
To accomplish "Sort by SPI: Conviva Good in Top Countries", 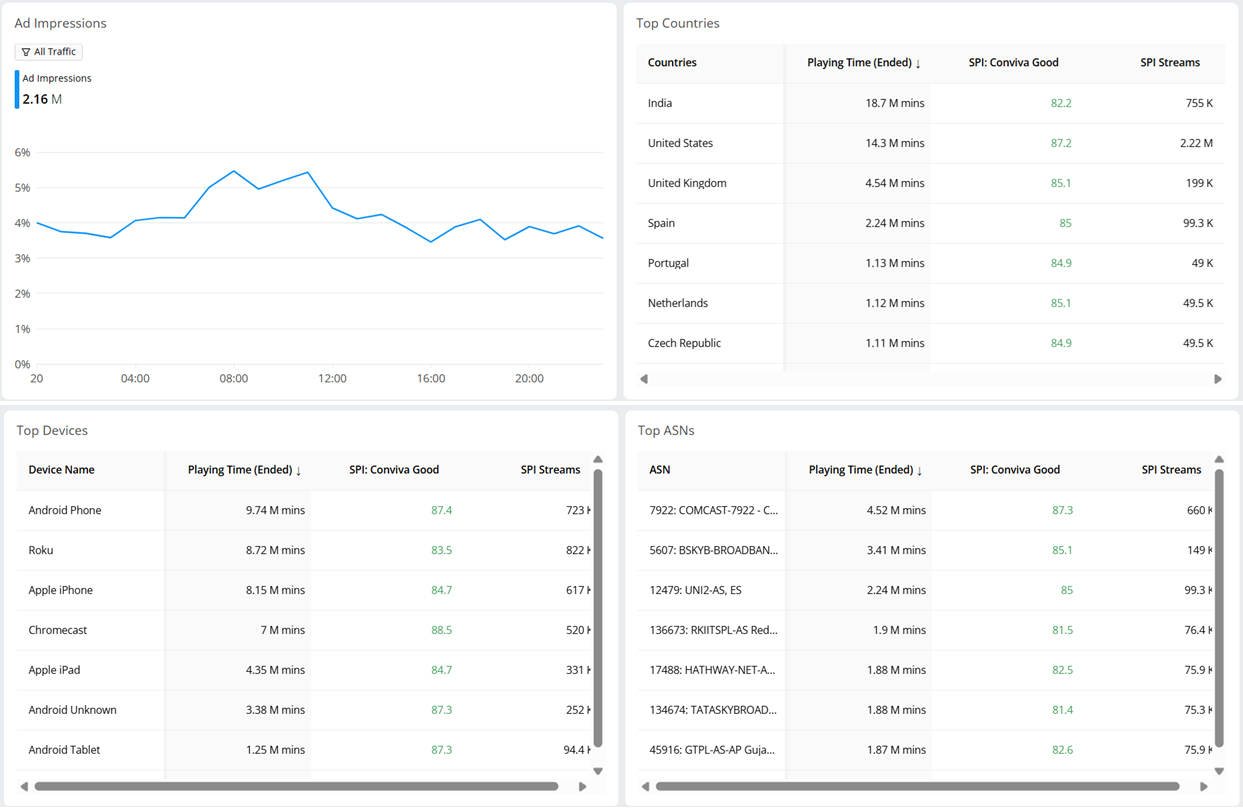I will point(1013,63).
